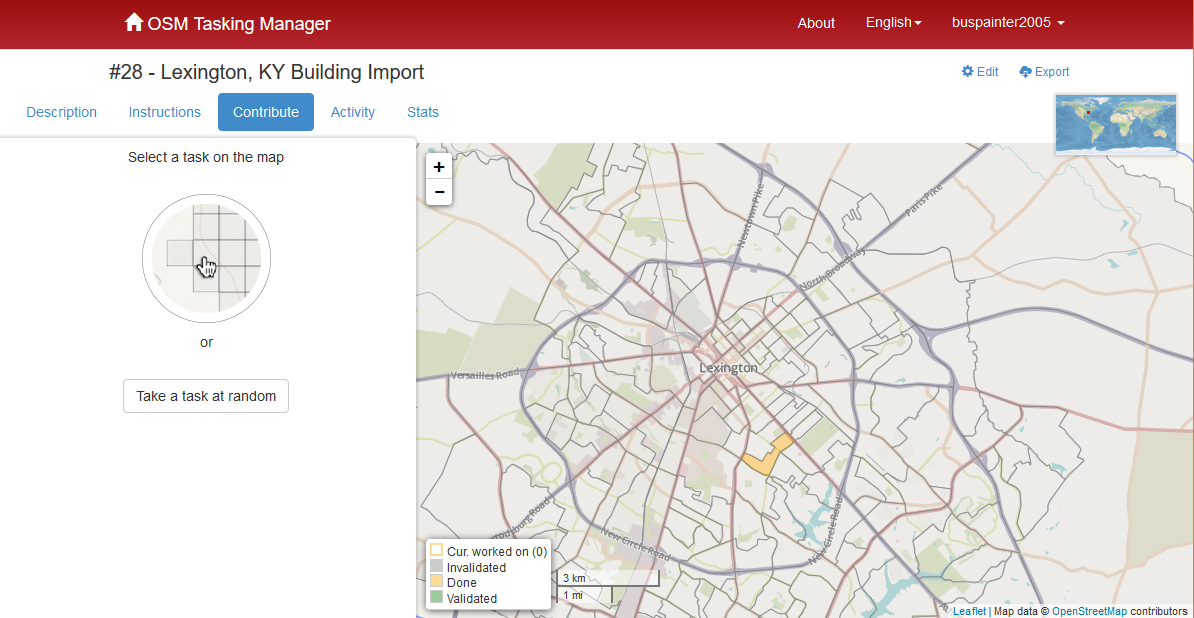
Task: Click the circular task selection illustration
Action: pyautogui.click(x=206, y=258)
